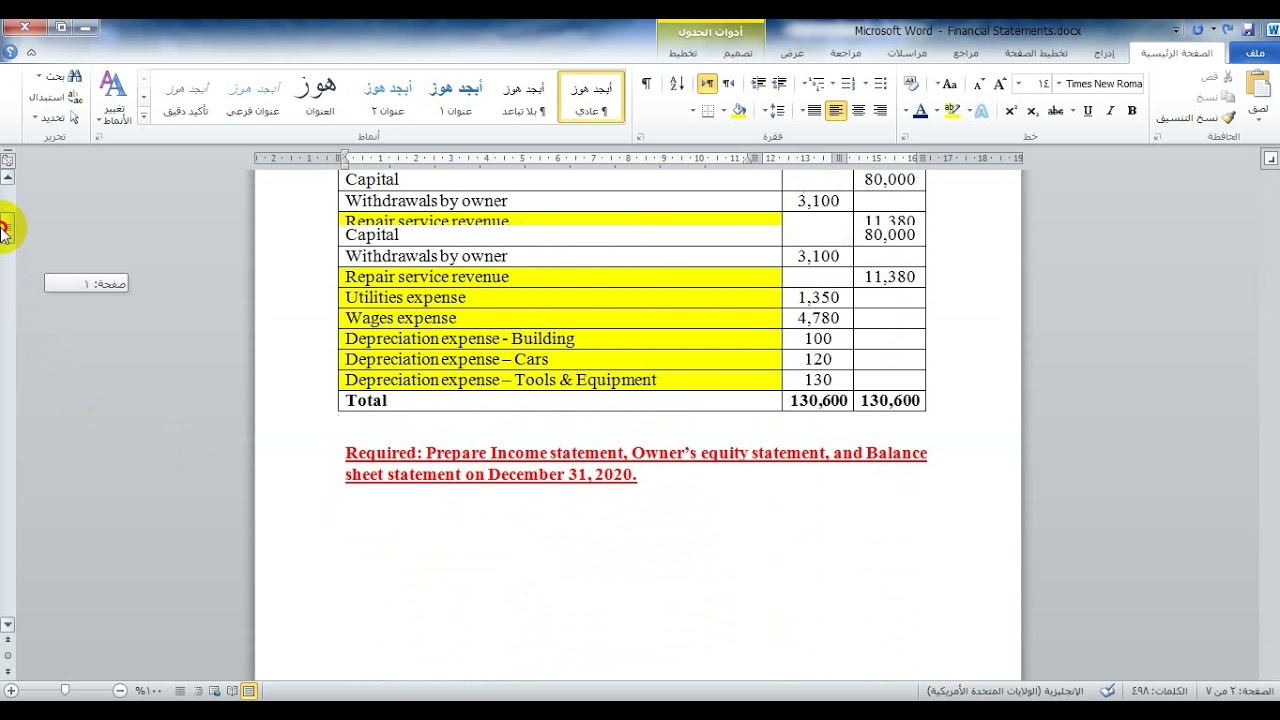Justify the paragraph text
Viewport: 1280px width, 720px height.
[x=814, y=111]
